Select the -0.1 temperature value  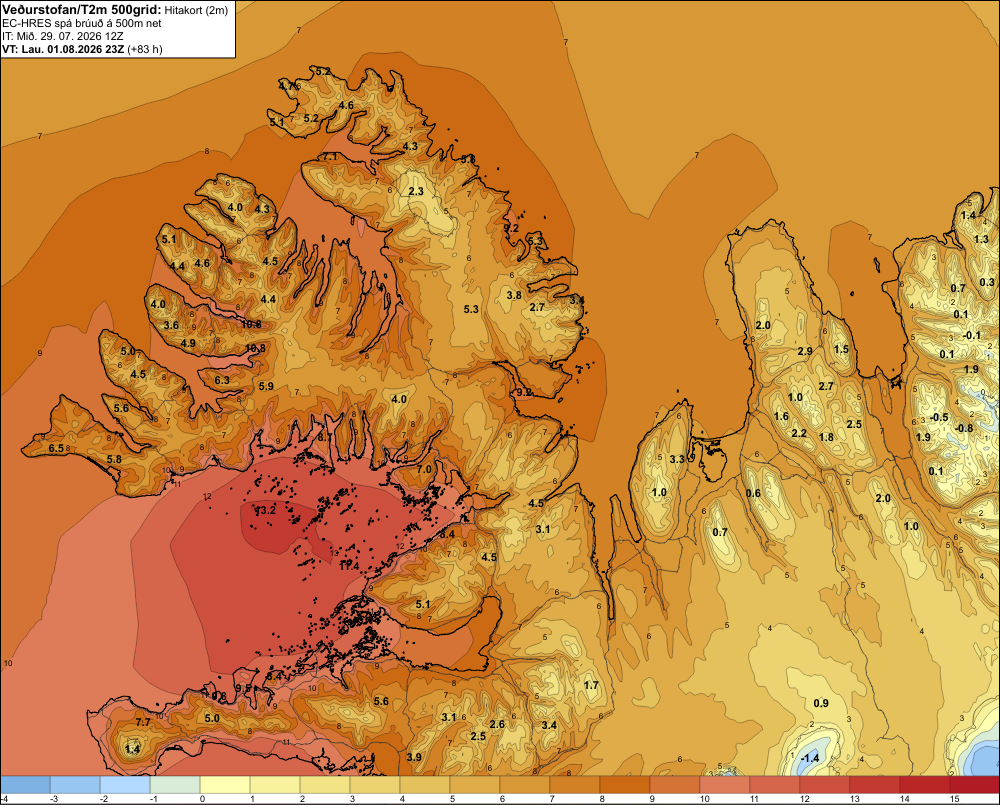coord(971,336)
